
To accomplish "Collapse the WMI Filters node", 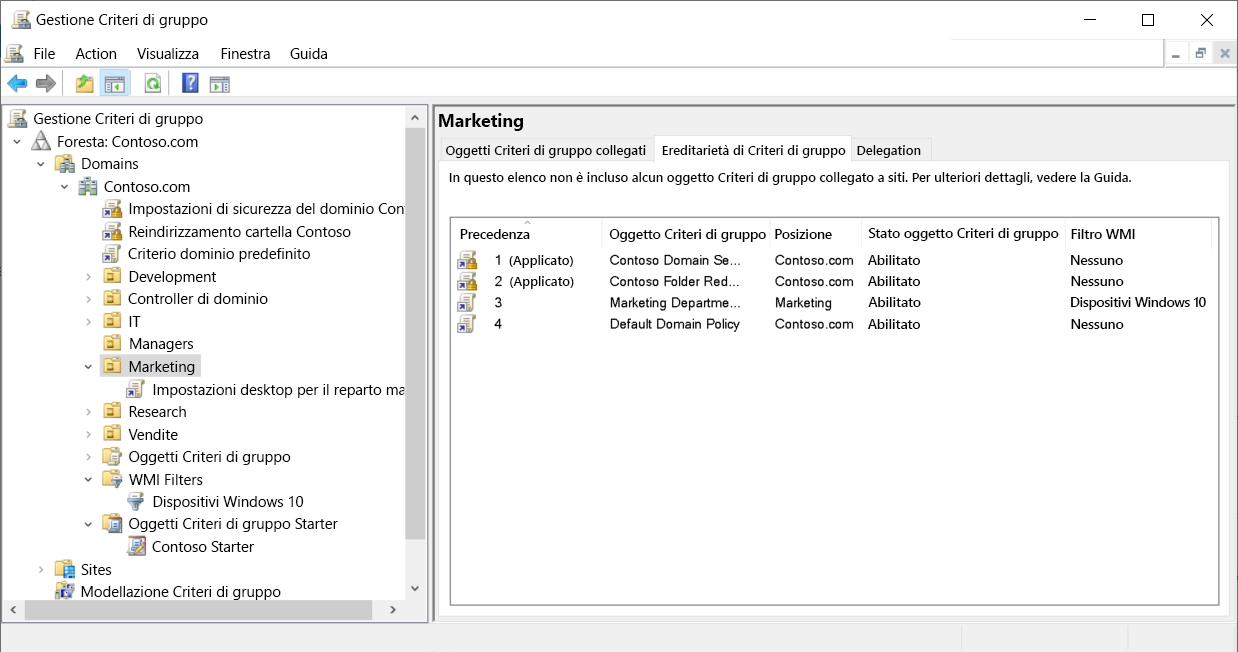I will tap(87, 479).
